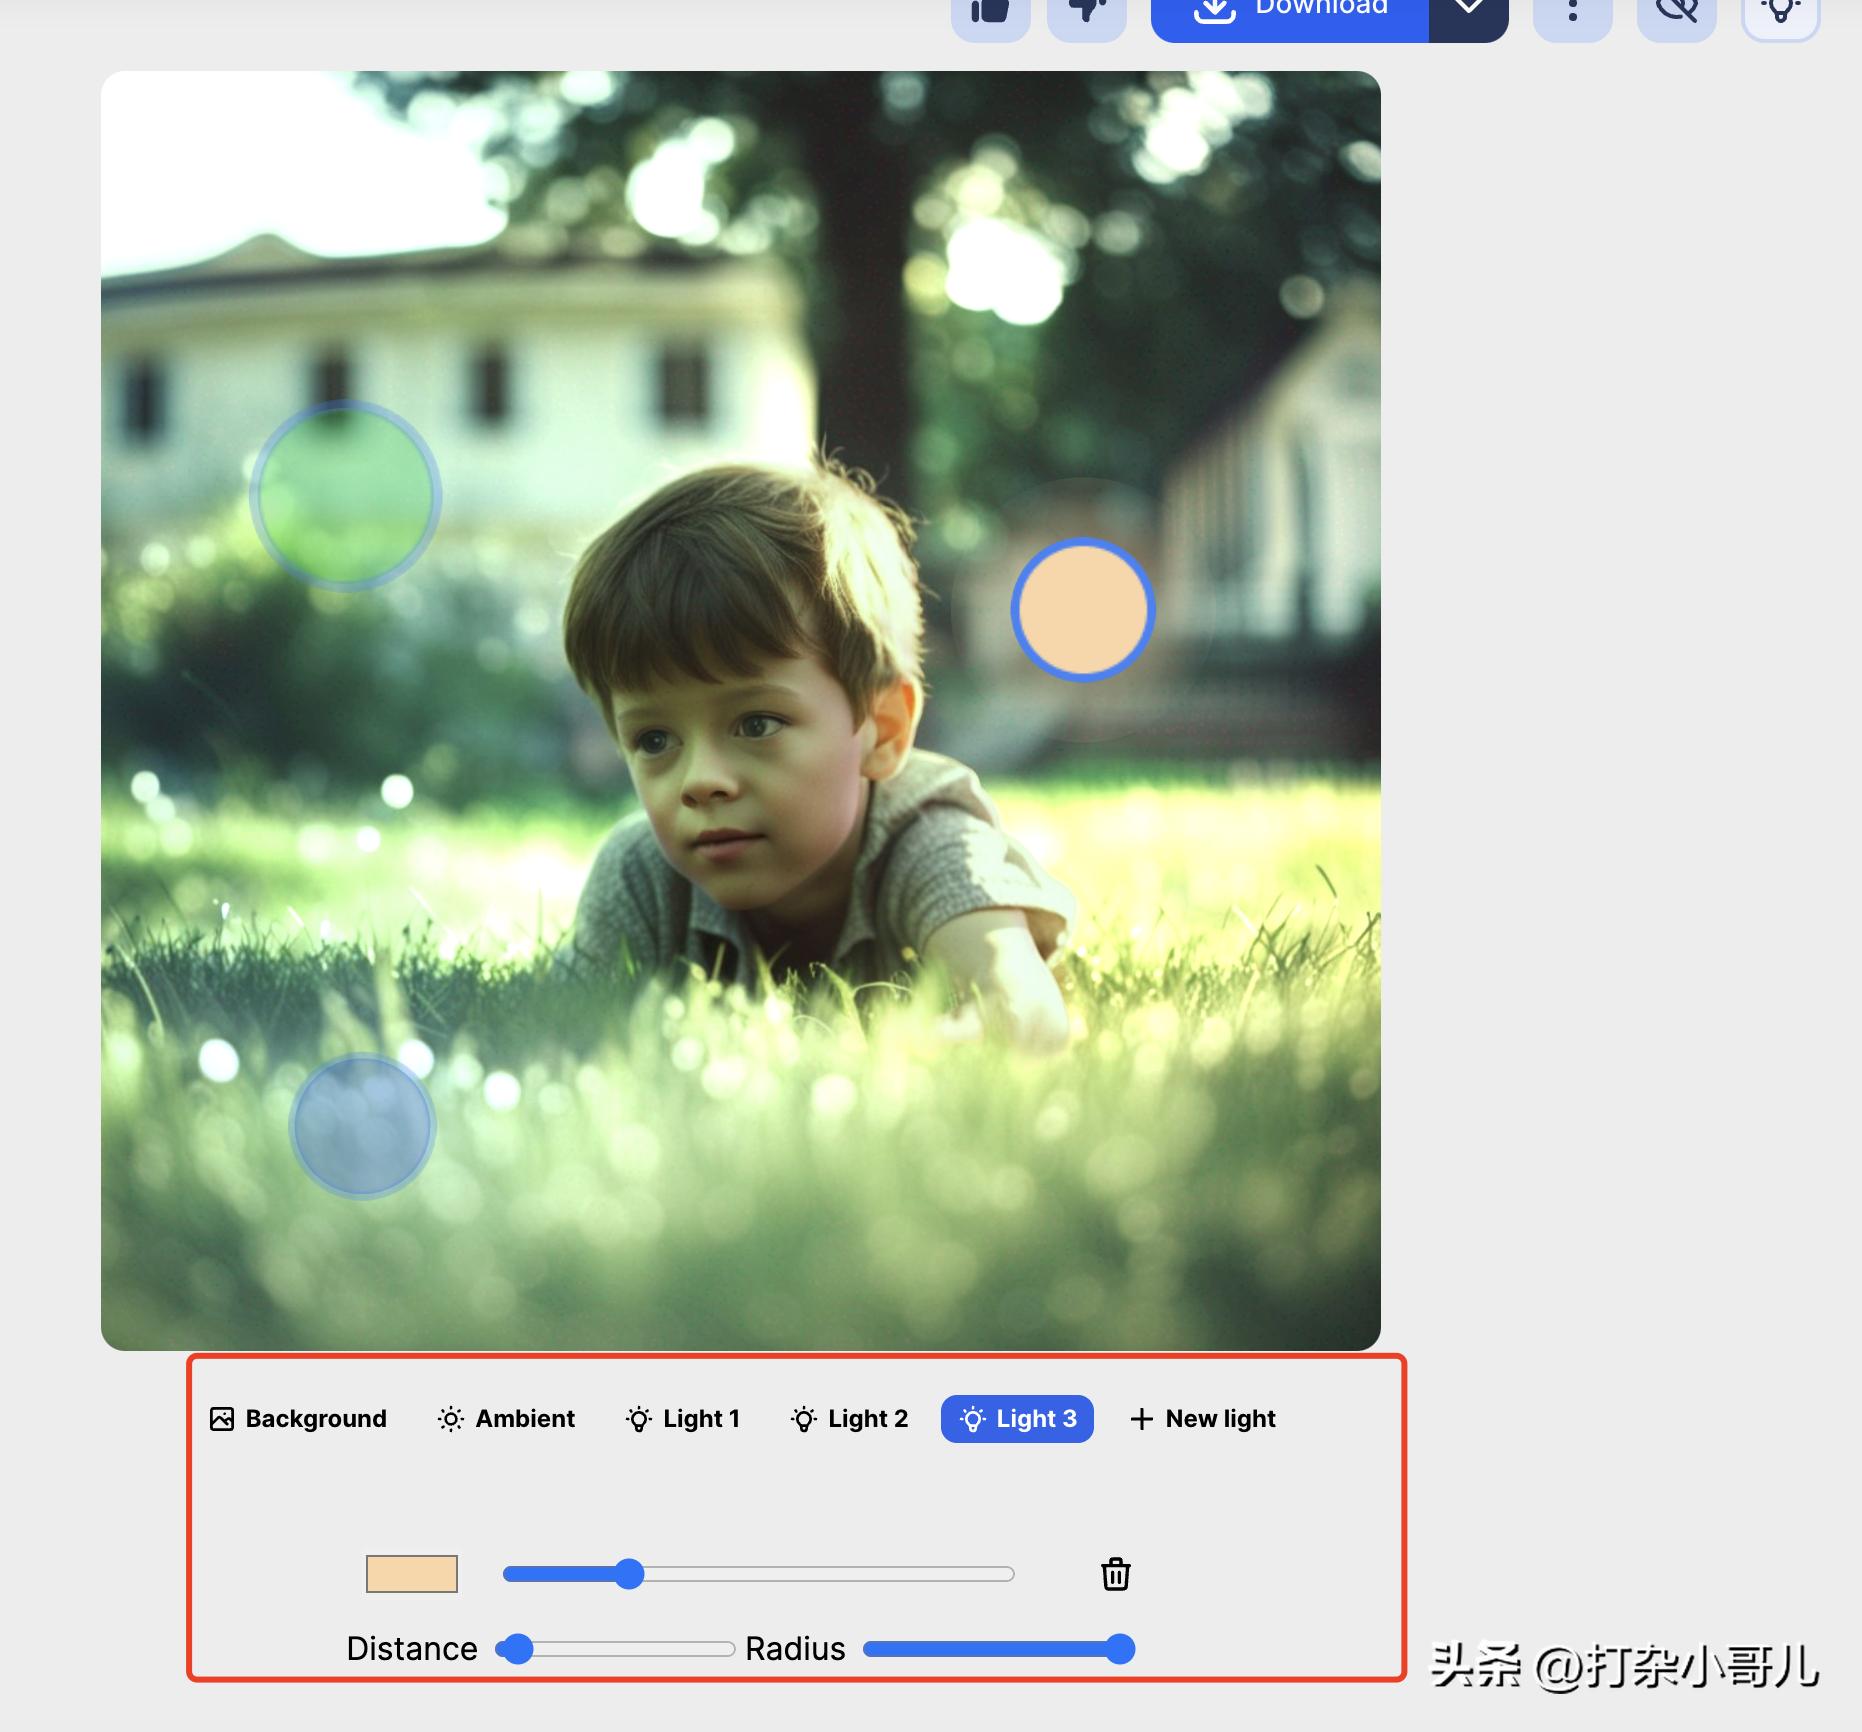Open the three-dot more options menu
The width and height of the screenshot is (1862, 1732).
1572,14
